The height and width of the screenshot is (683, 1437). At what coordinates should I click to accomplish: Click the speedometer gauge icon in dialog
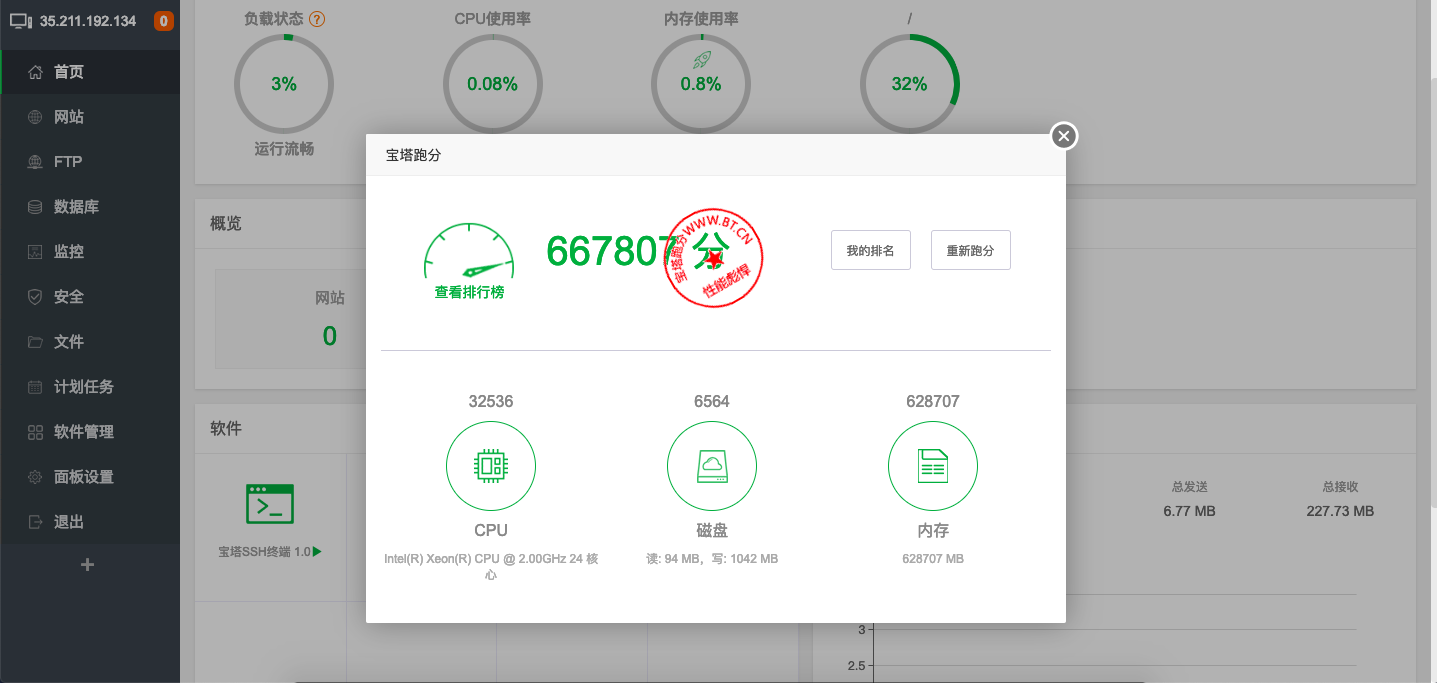[469, 252]
